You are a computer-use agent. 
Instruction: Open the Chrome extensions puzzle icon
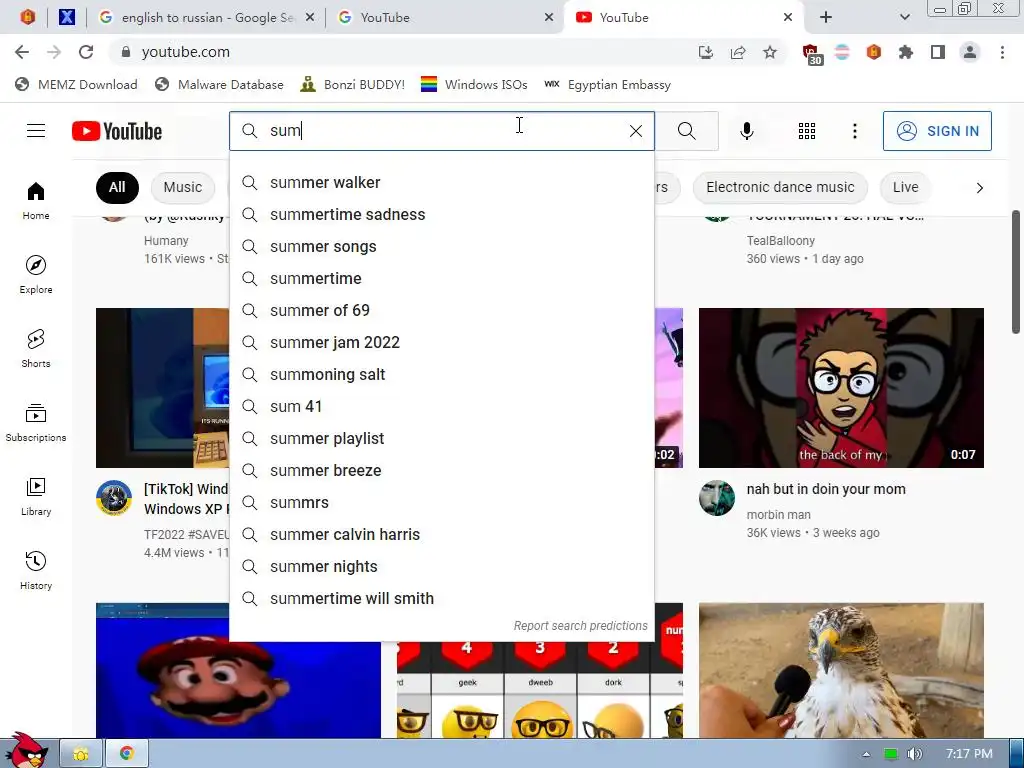point(905,52)
